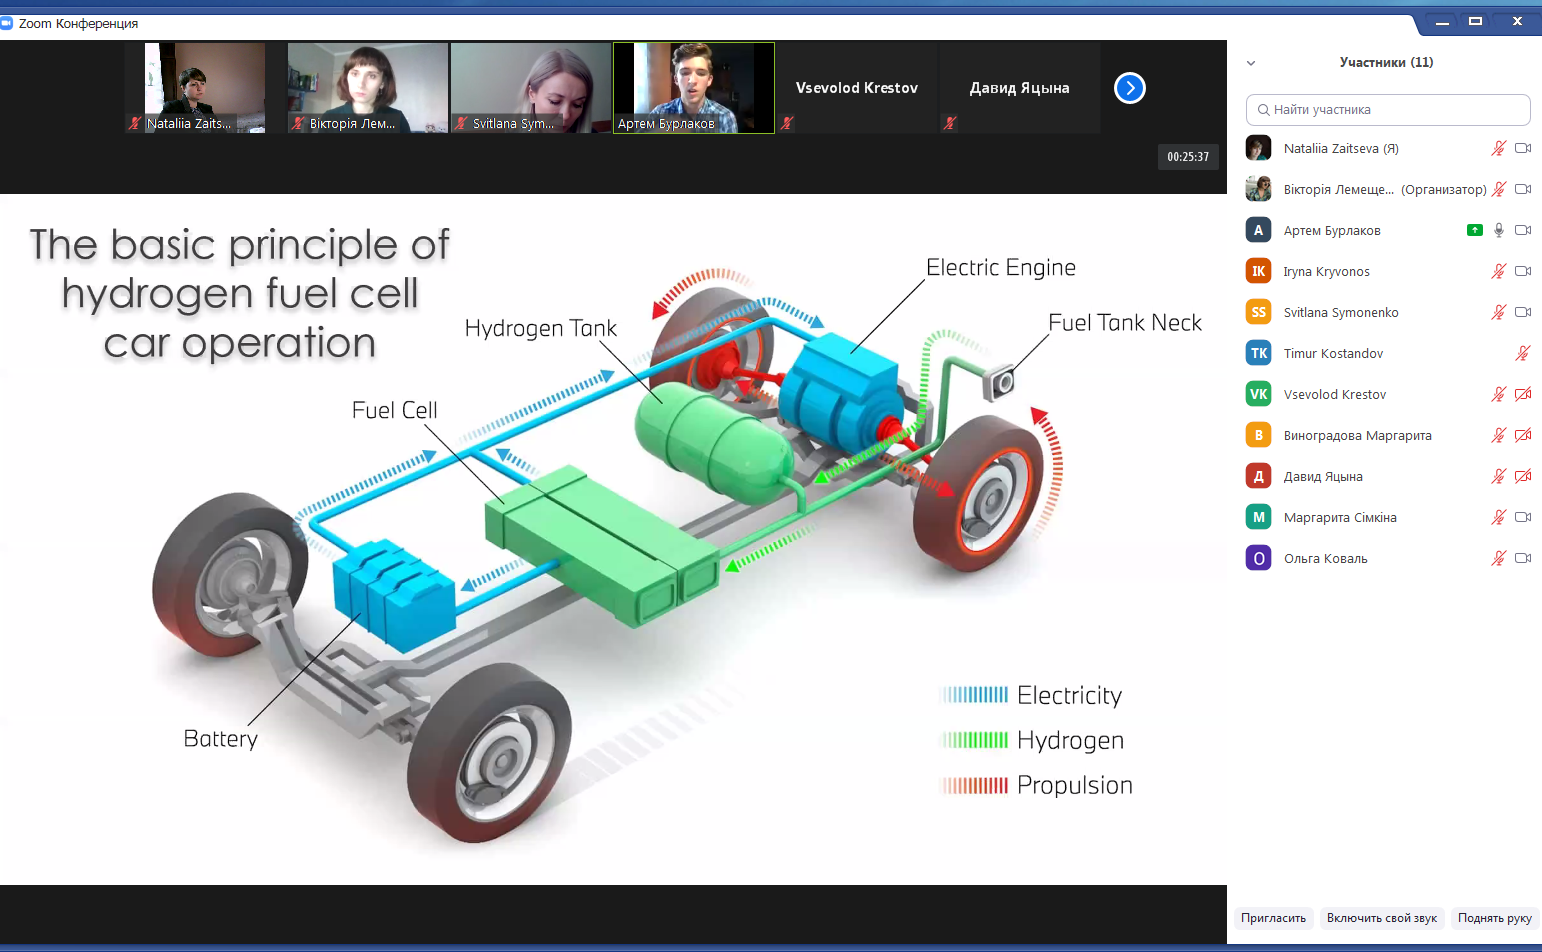The height and width of the screenshot is (952, 1542).
Task: Click the active microphone icon for Артем Бурлаков
Action: 1498,230
